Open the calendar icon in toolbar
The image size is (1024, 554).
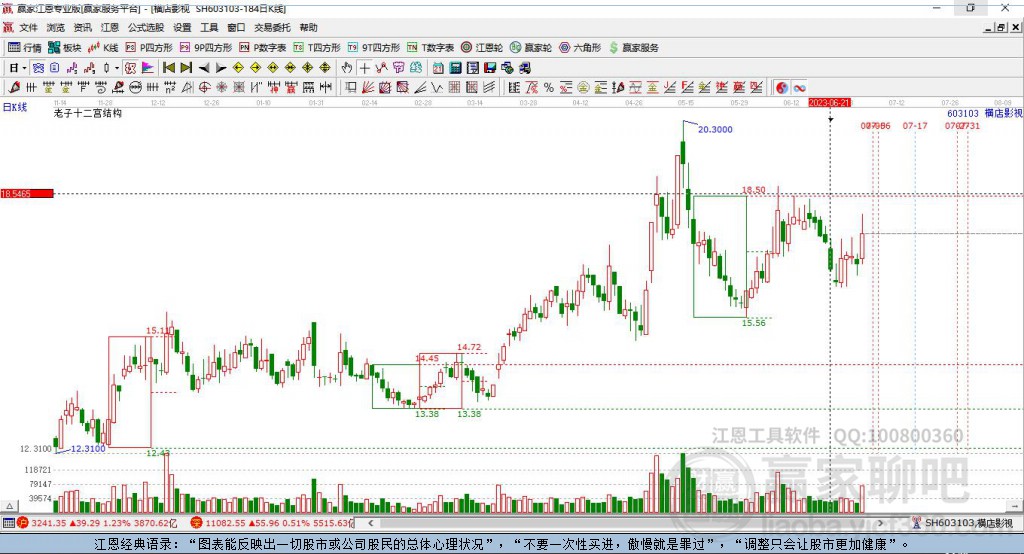point(438,68)
